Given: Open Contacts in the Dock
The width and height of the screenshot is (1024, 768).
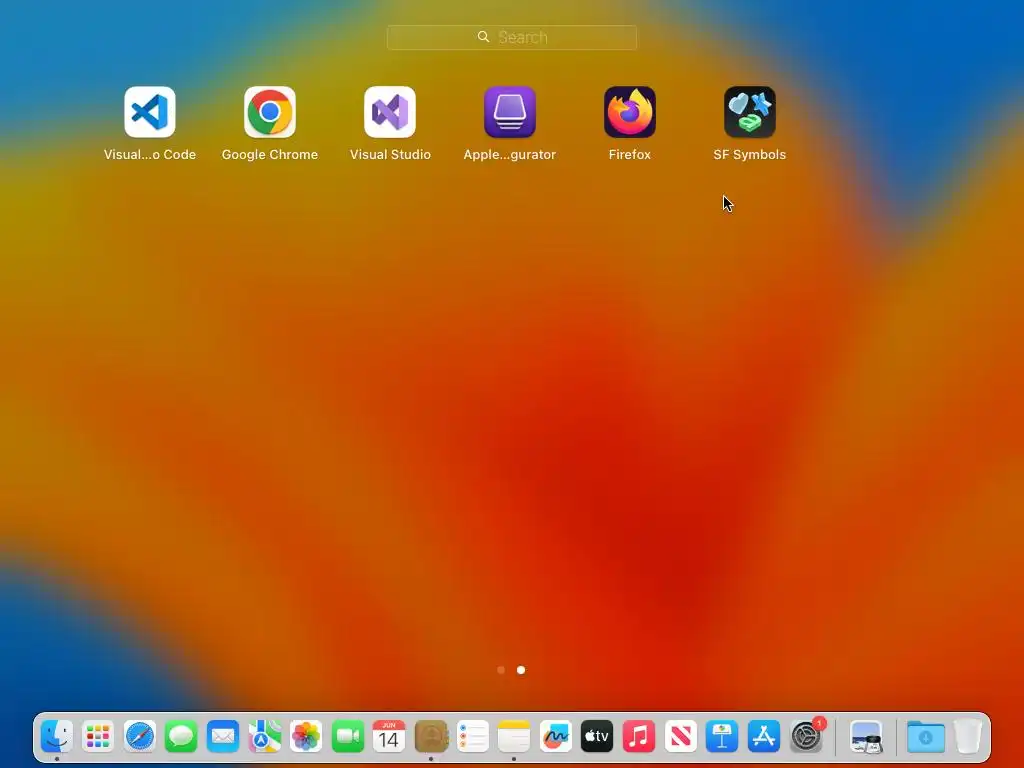Looking at the screenshot, I should coord(431,737).
